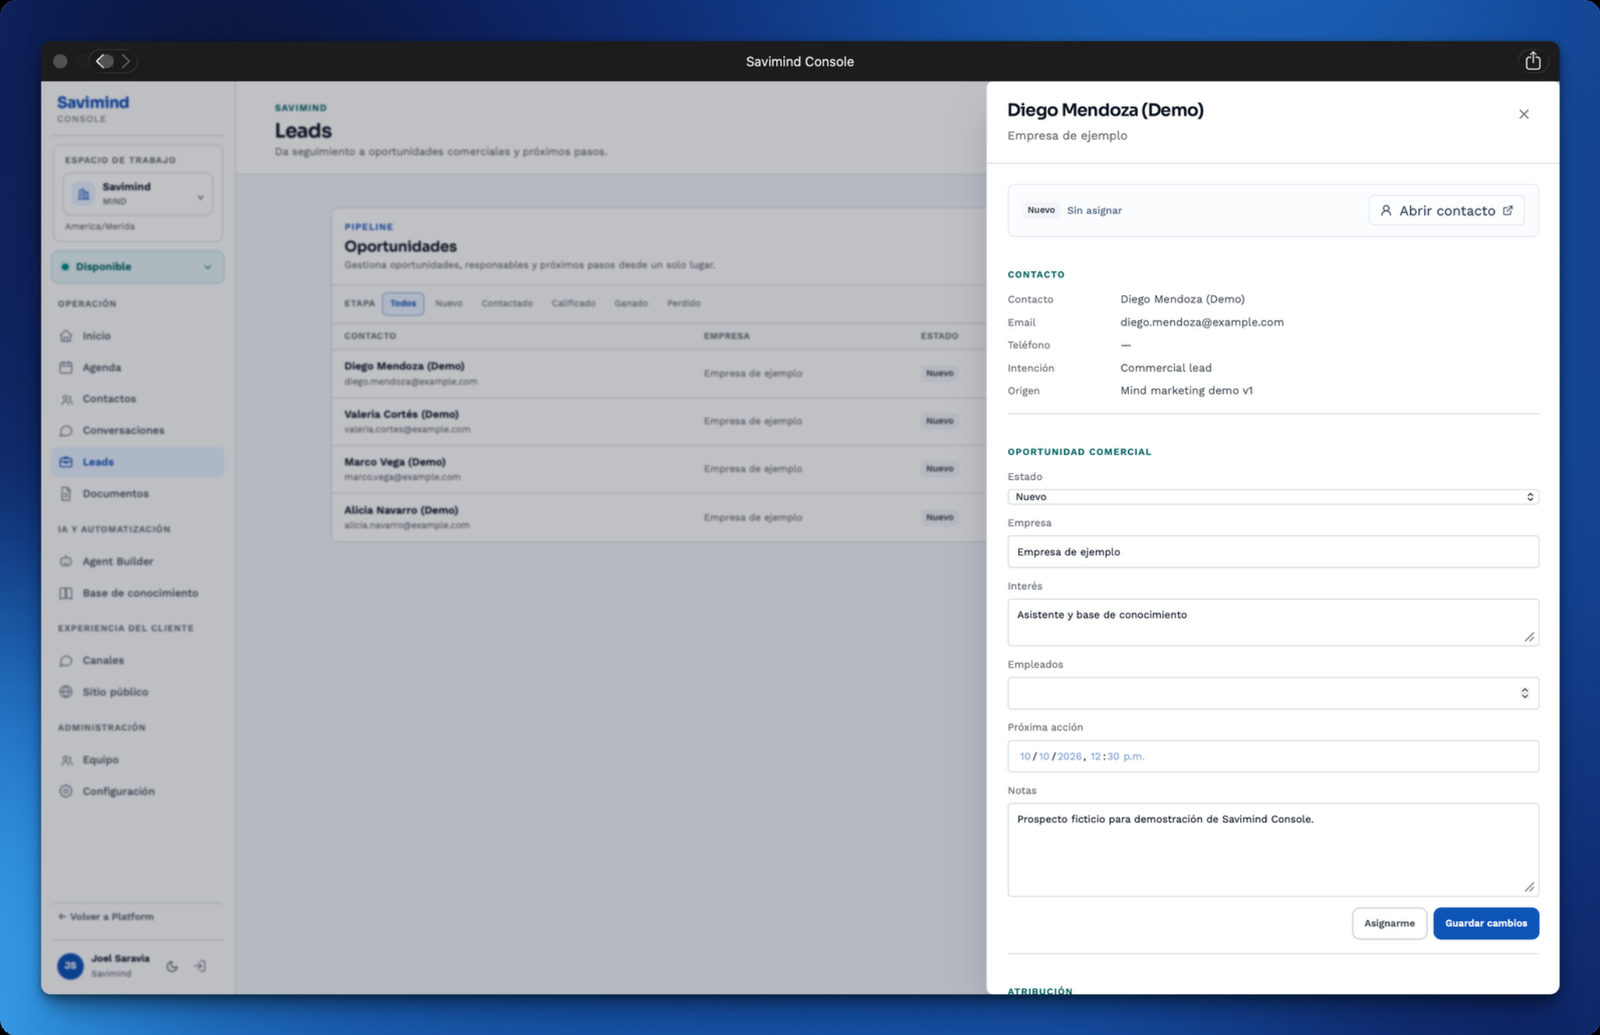
Task: Click the Interés text area
Action: pos(1273,622)
